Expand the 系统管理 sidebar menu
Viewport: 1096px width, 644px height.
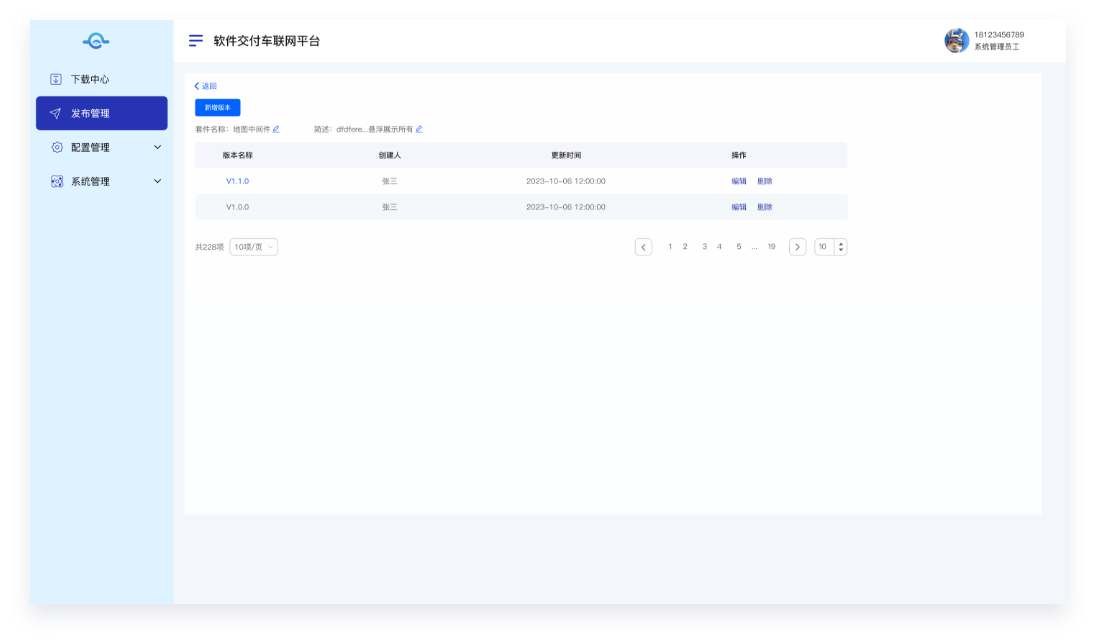coord(157,181)
